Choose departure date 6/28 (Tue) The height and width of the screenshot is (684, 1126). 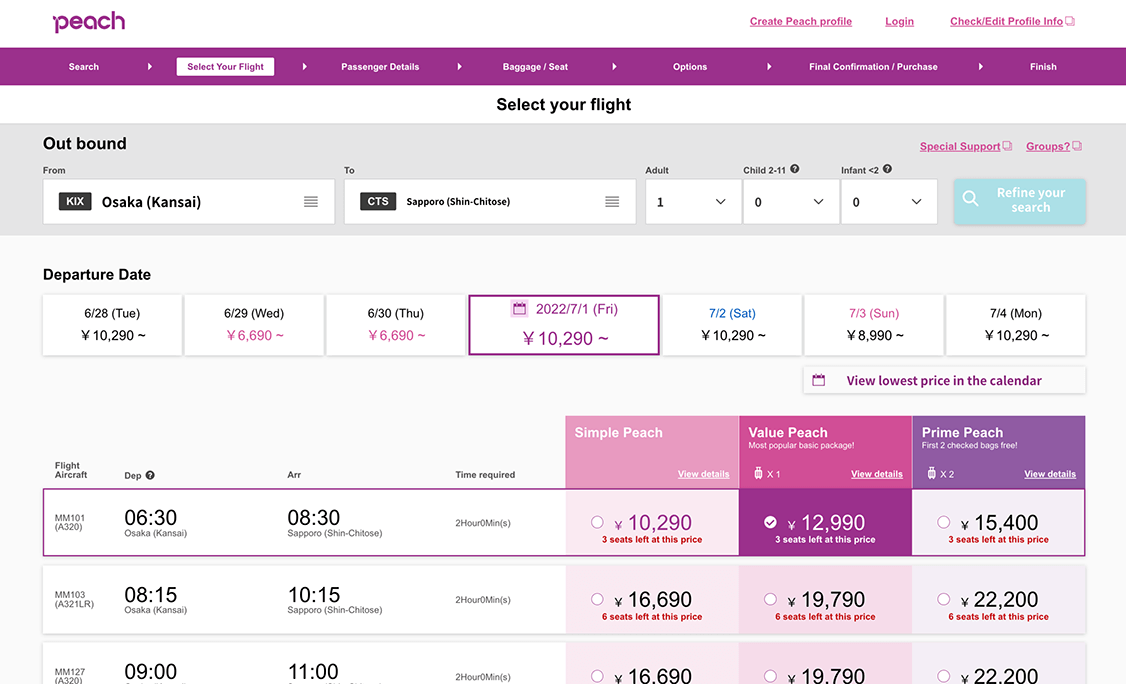(112, 325)
